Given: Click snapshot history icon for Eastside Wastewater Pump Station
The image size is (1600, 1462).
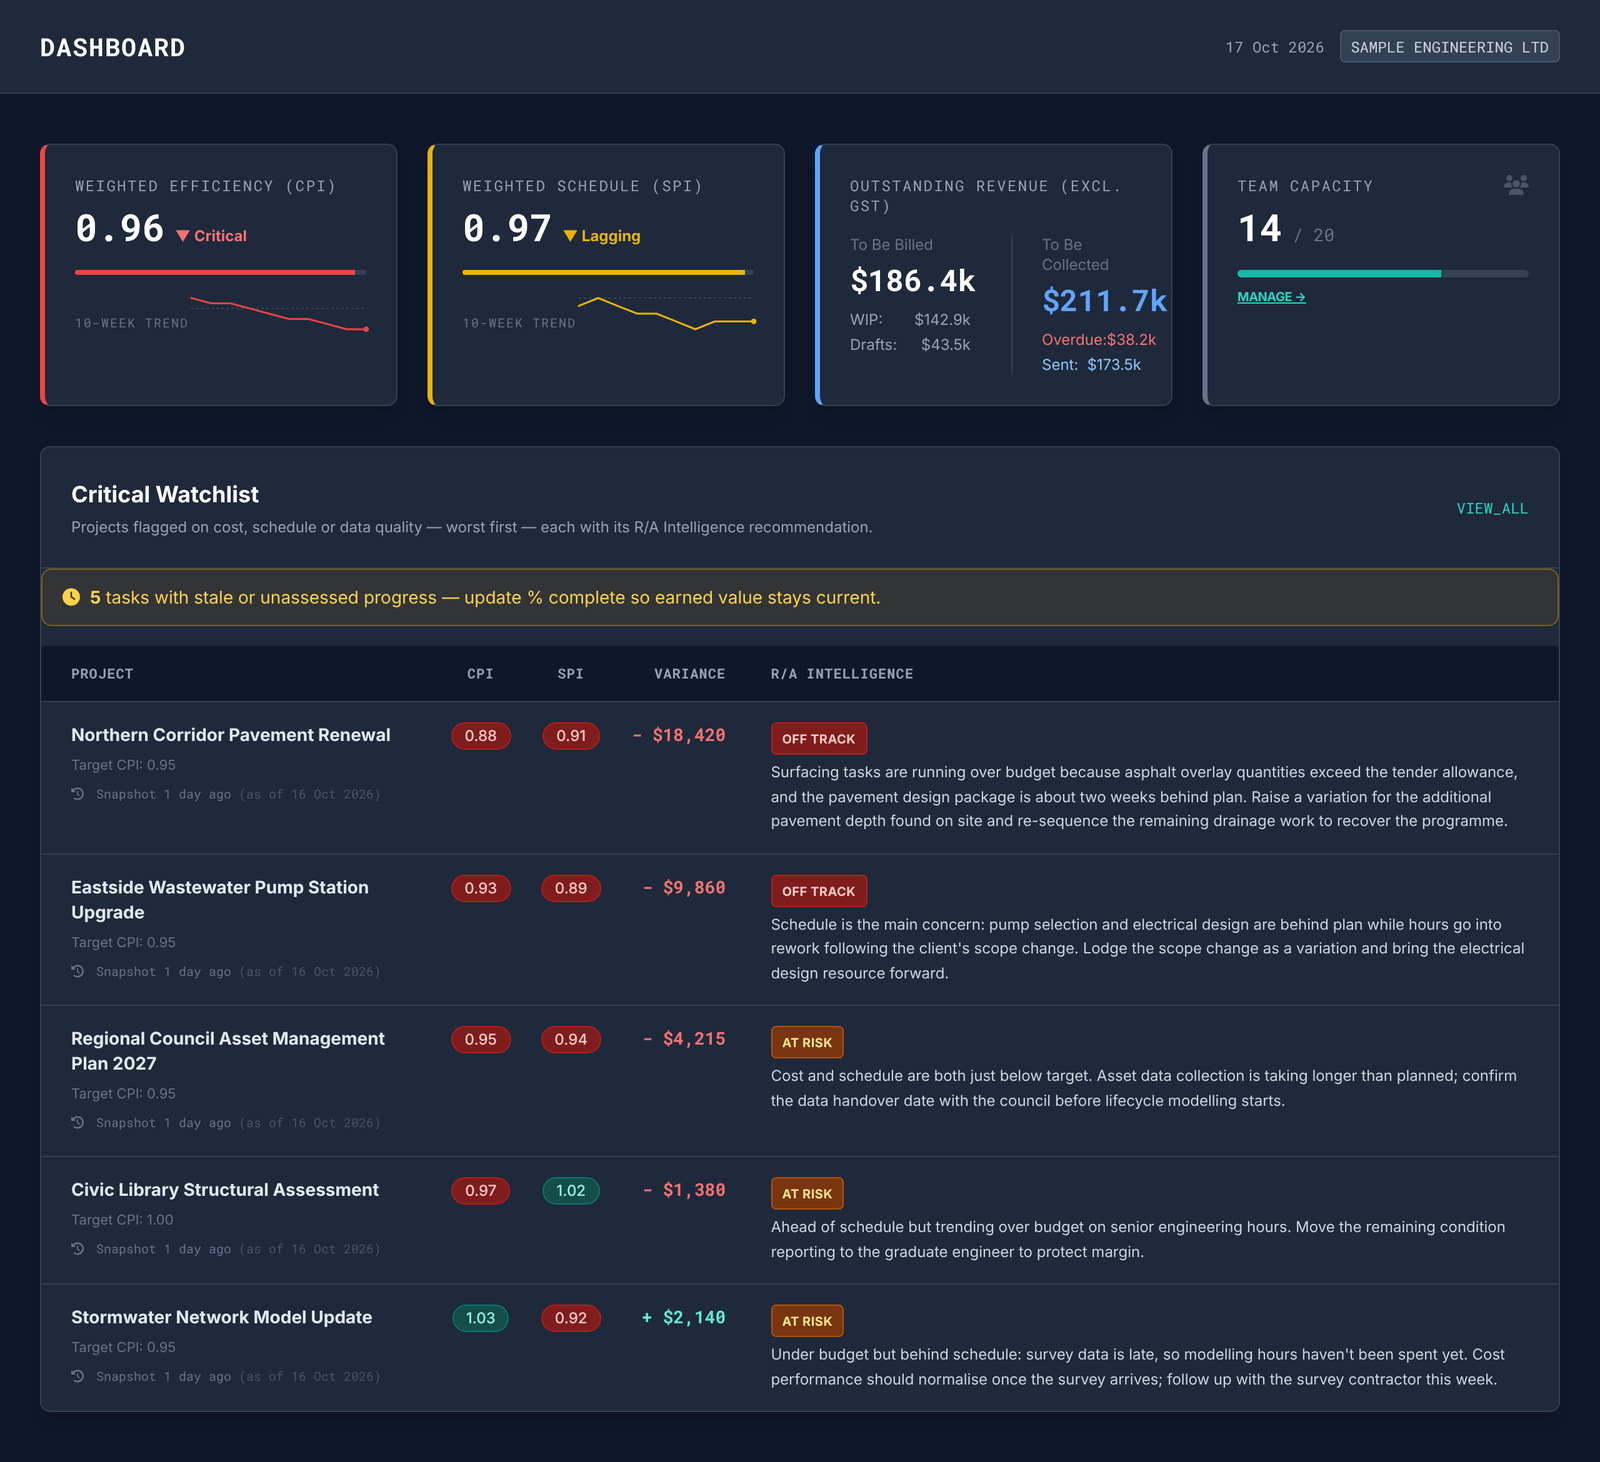Looking at the screenshot, I should click(x=78, y=971).
